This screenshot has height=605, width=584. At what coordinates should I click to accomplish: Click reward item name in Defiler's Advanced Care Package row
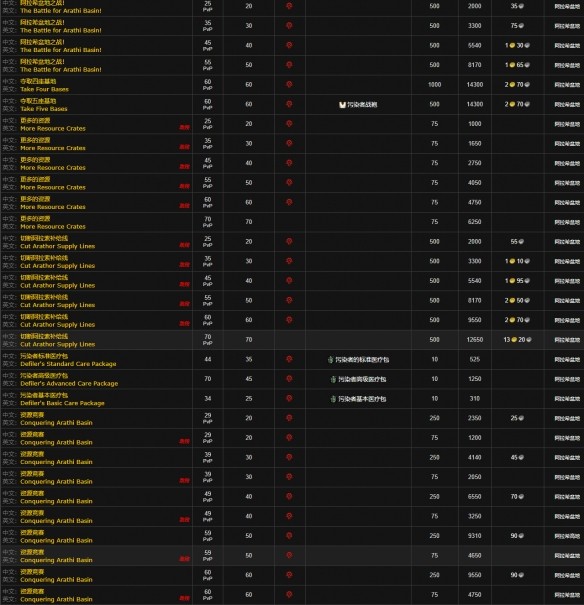(362, 379)
